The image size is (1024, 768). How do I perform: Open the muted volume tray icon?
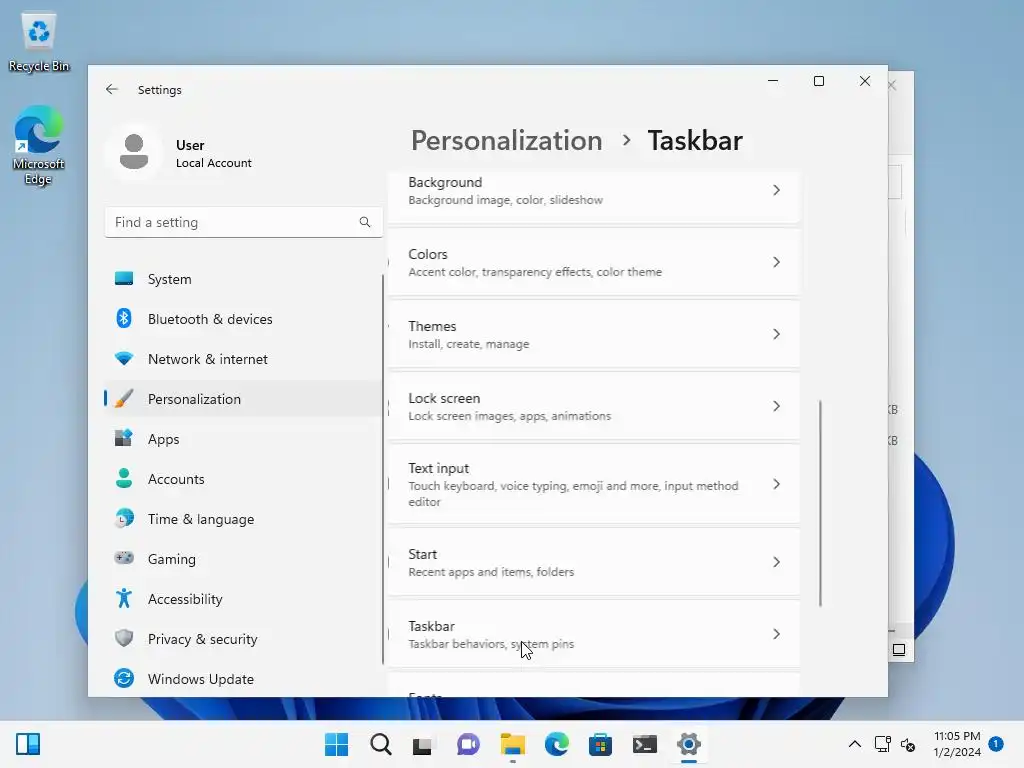[x=908, y=744]
